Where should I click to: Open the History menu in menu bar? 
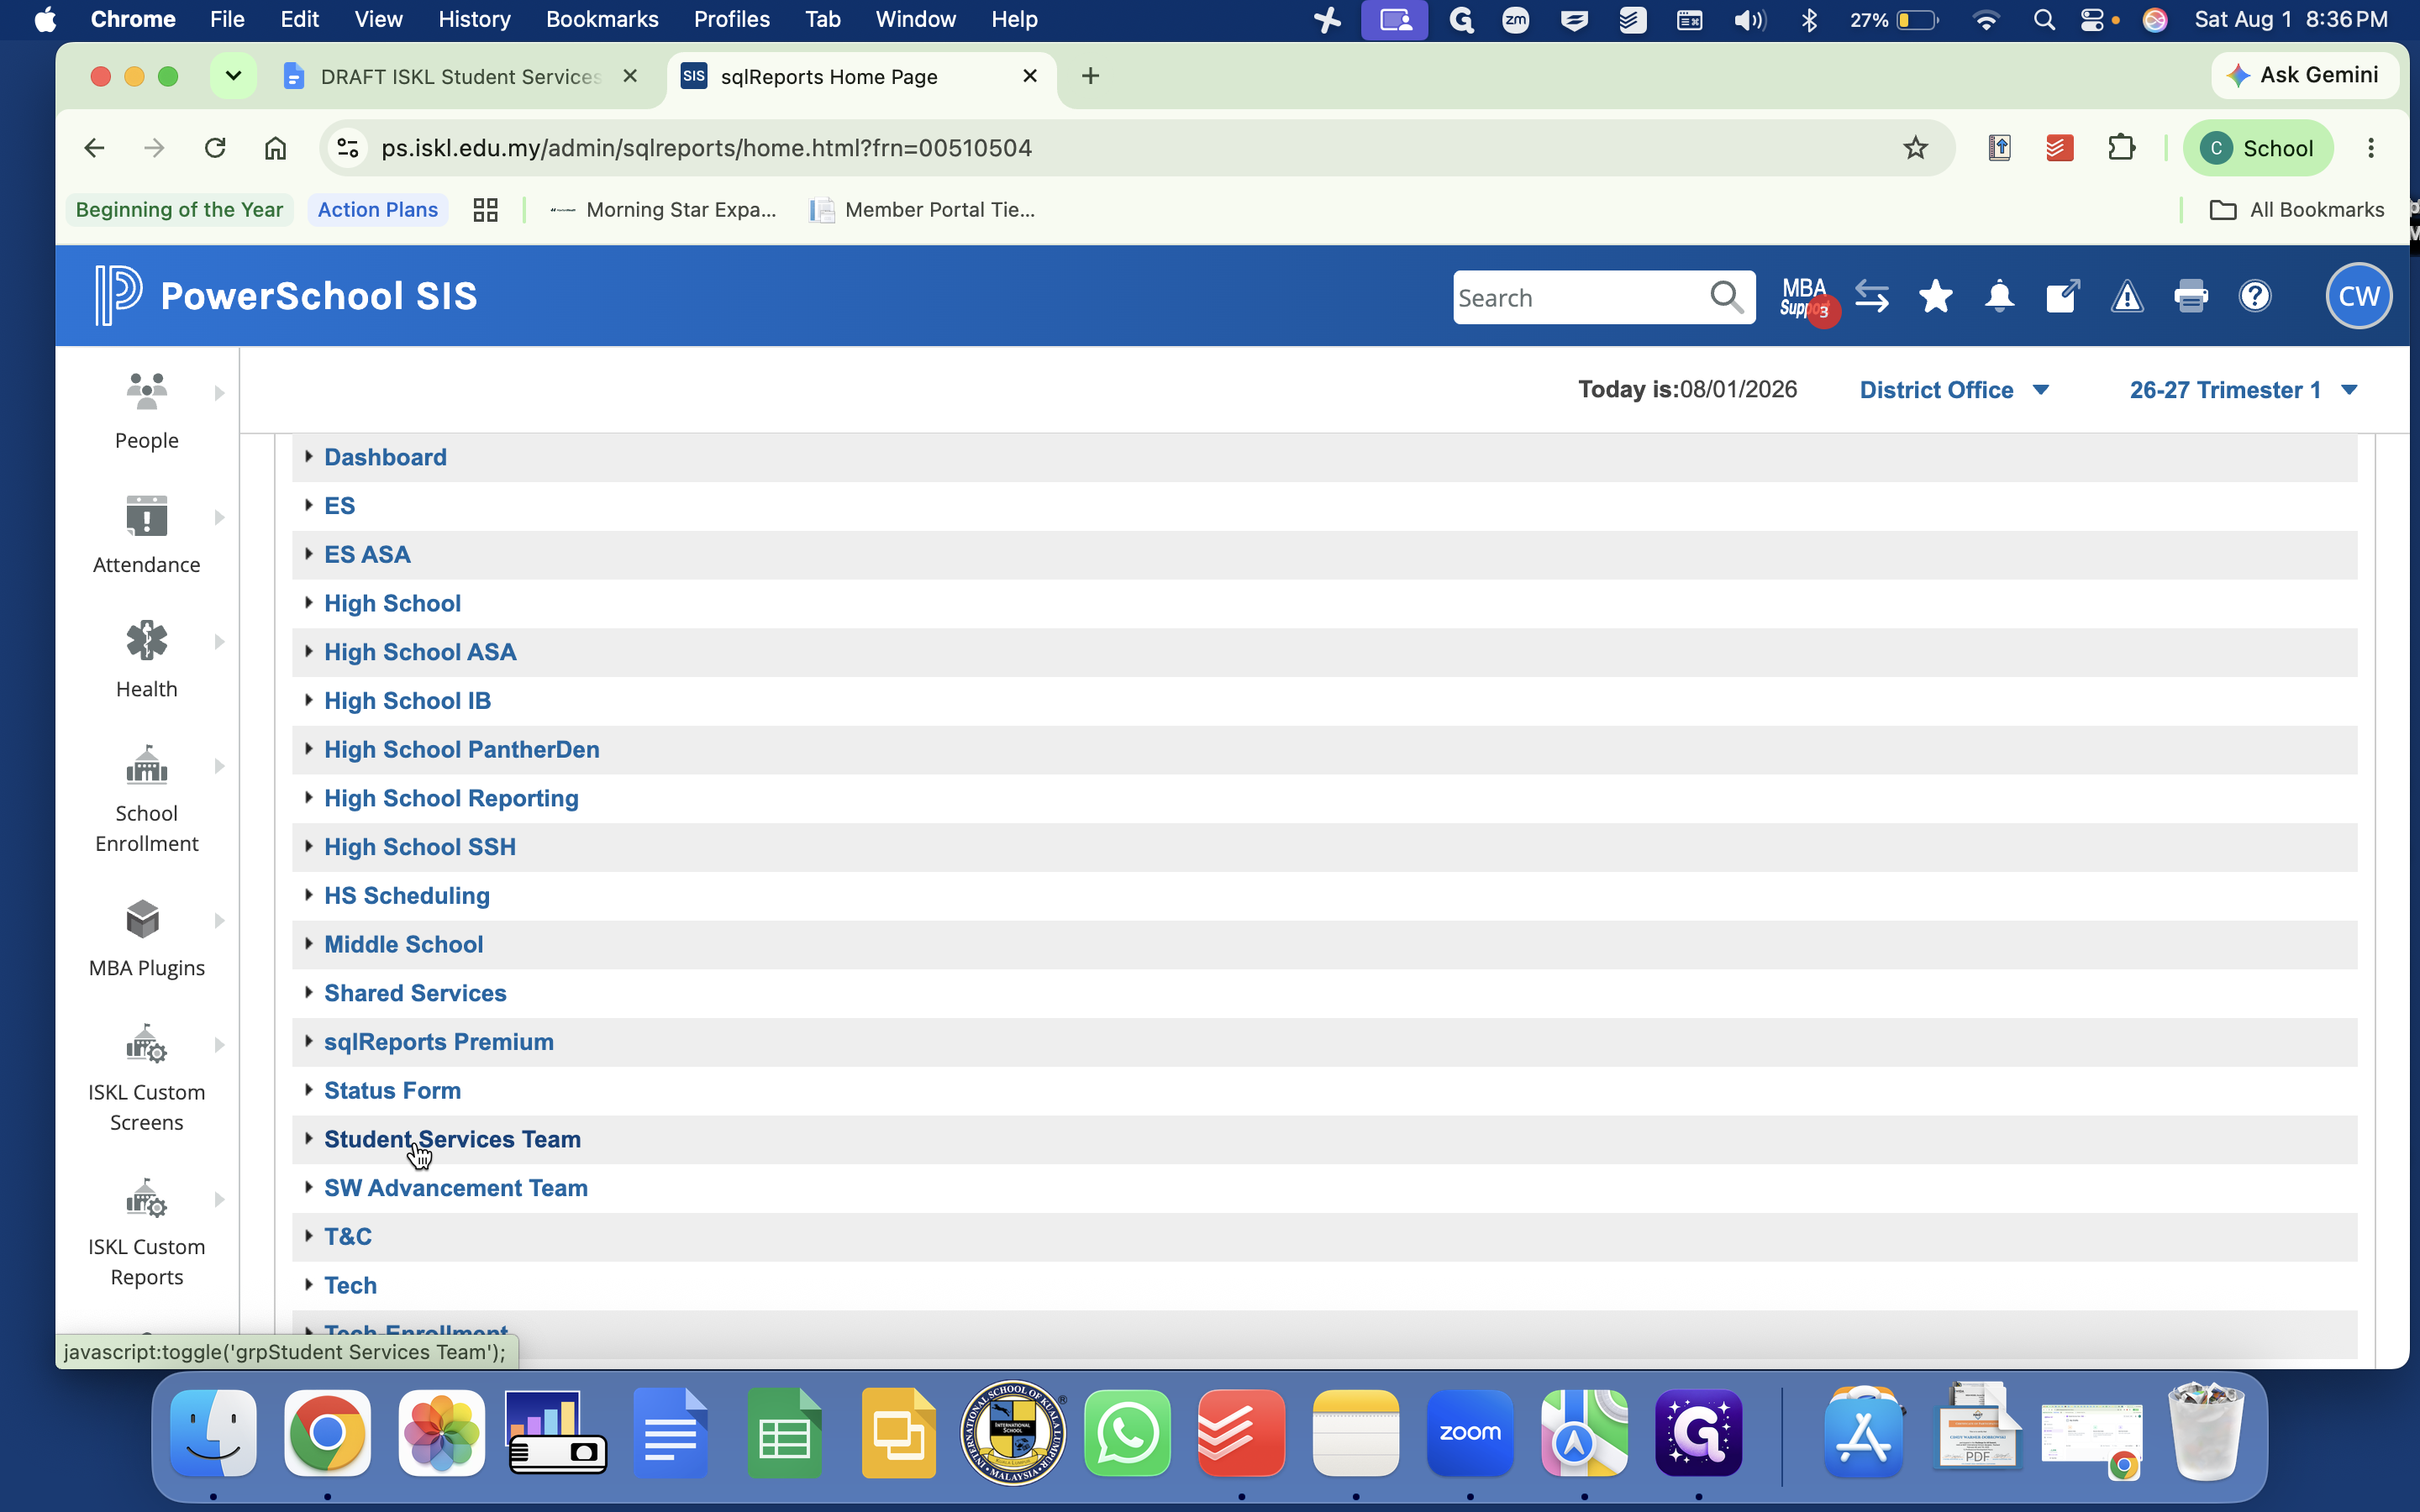(x=474, y=19)
